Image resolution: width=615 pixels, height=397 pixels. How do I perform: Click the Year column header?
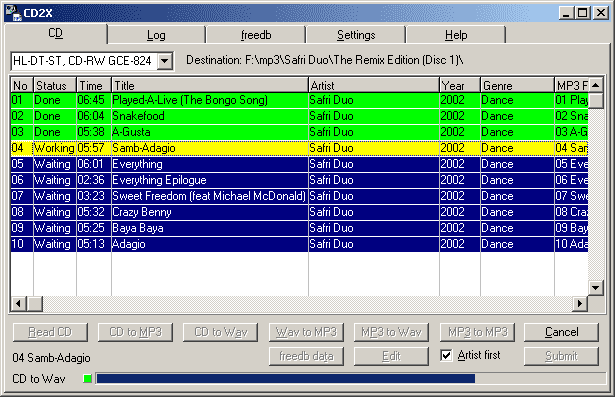tap(460, 86)
